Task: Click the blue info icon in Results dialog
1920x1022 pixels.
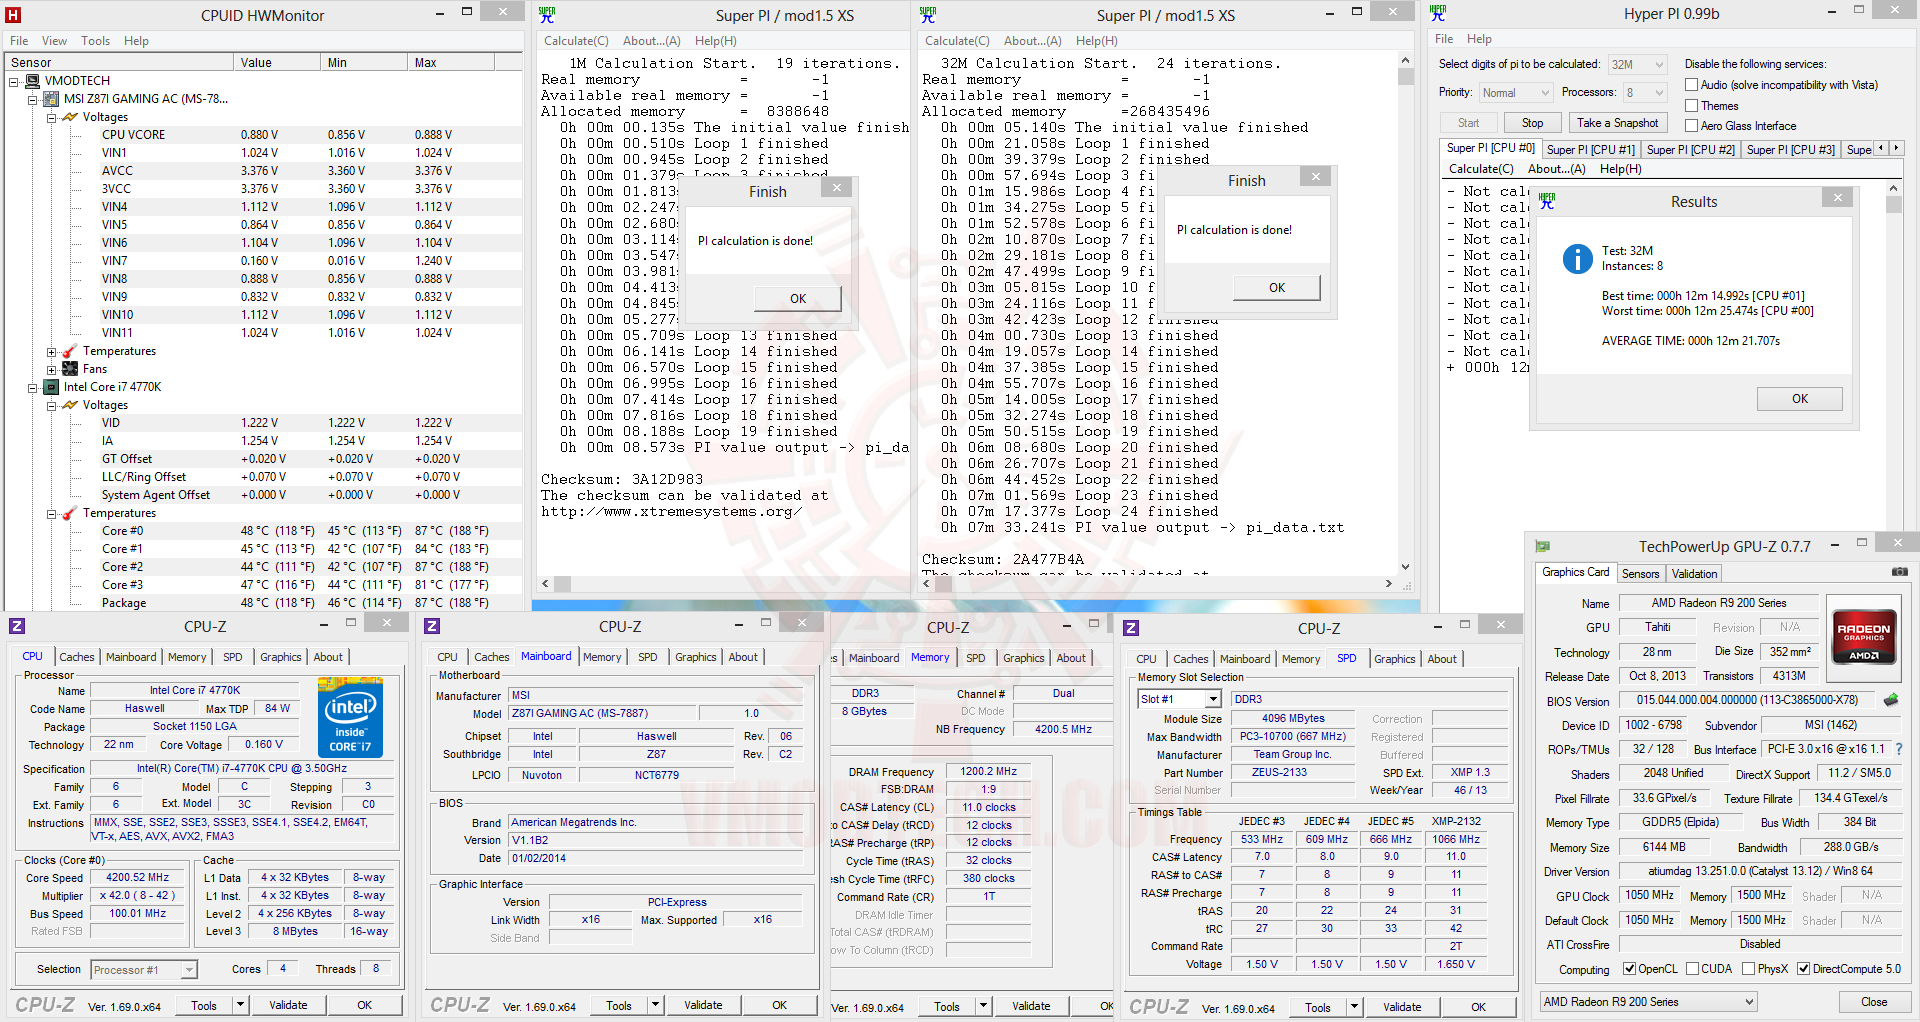Action: click(x=1577, y=259)
